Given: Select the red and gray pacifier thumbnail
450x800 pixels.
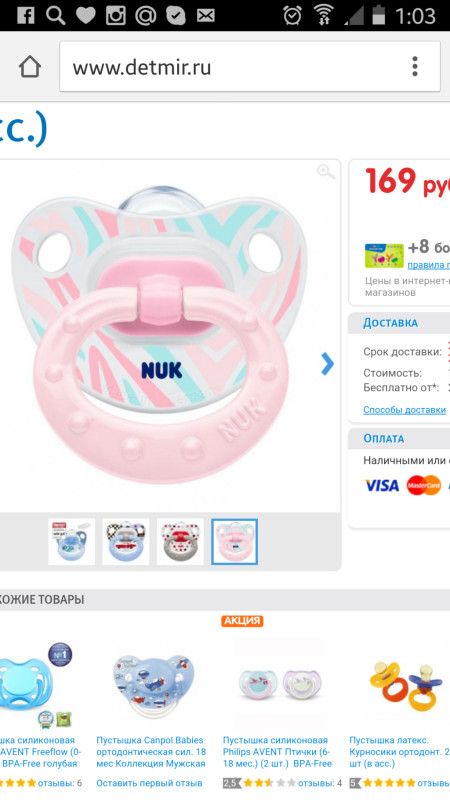Looking at the screenshot, I should coord(180,542).
